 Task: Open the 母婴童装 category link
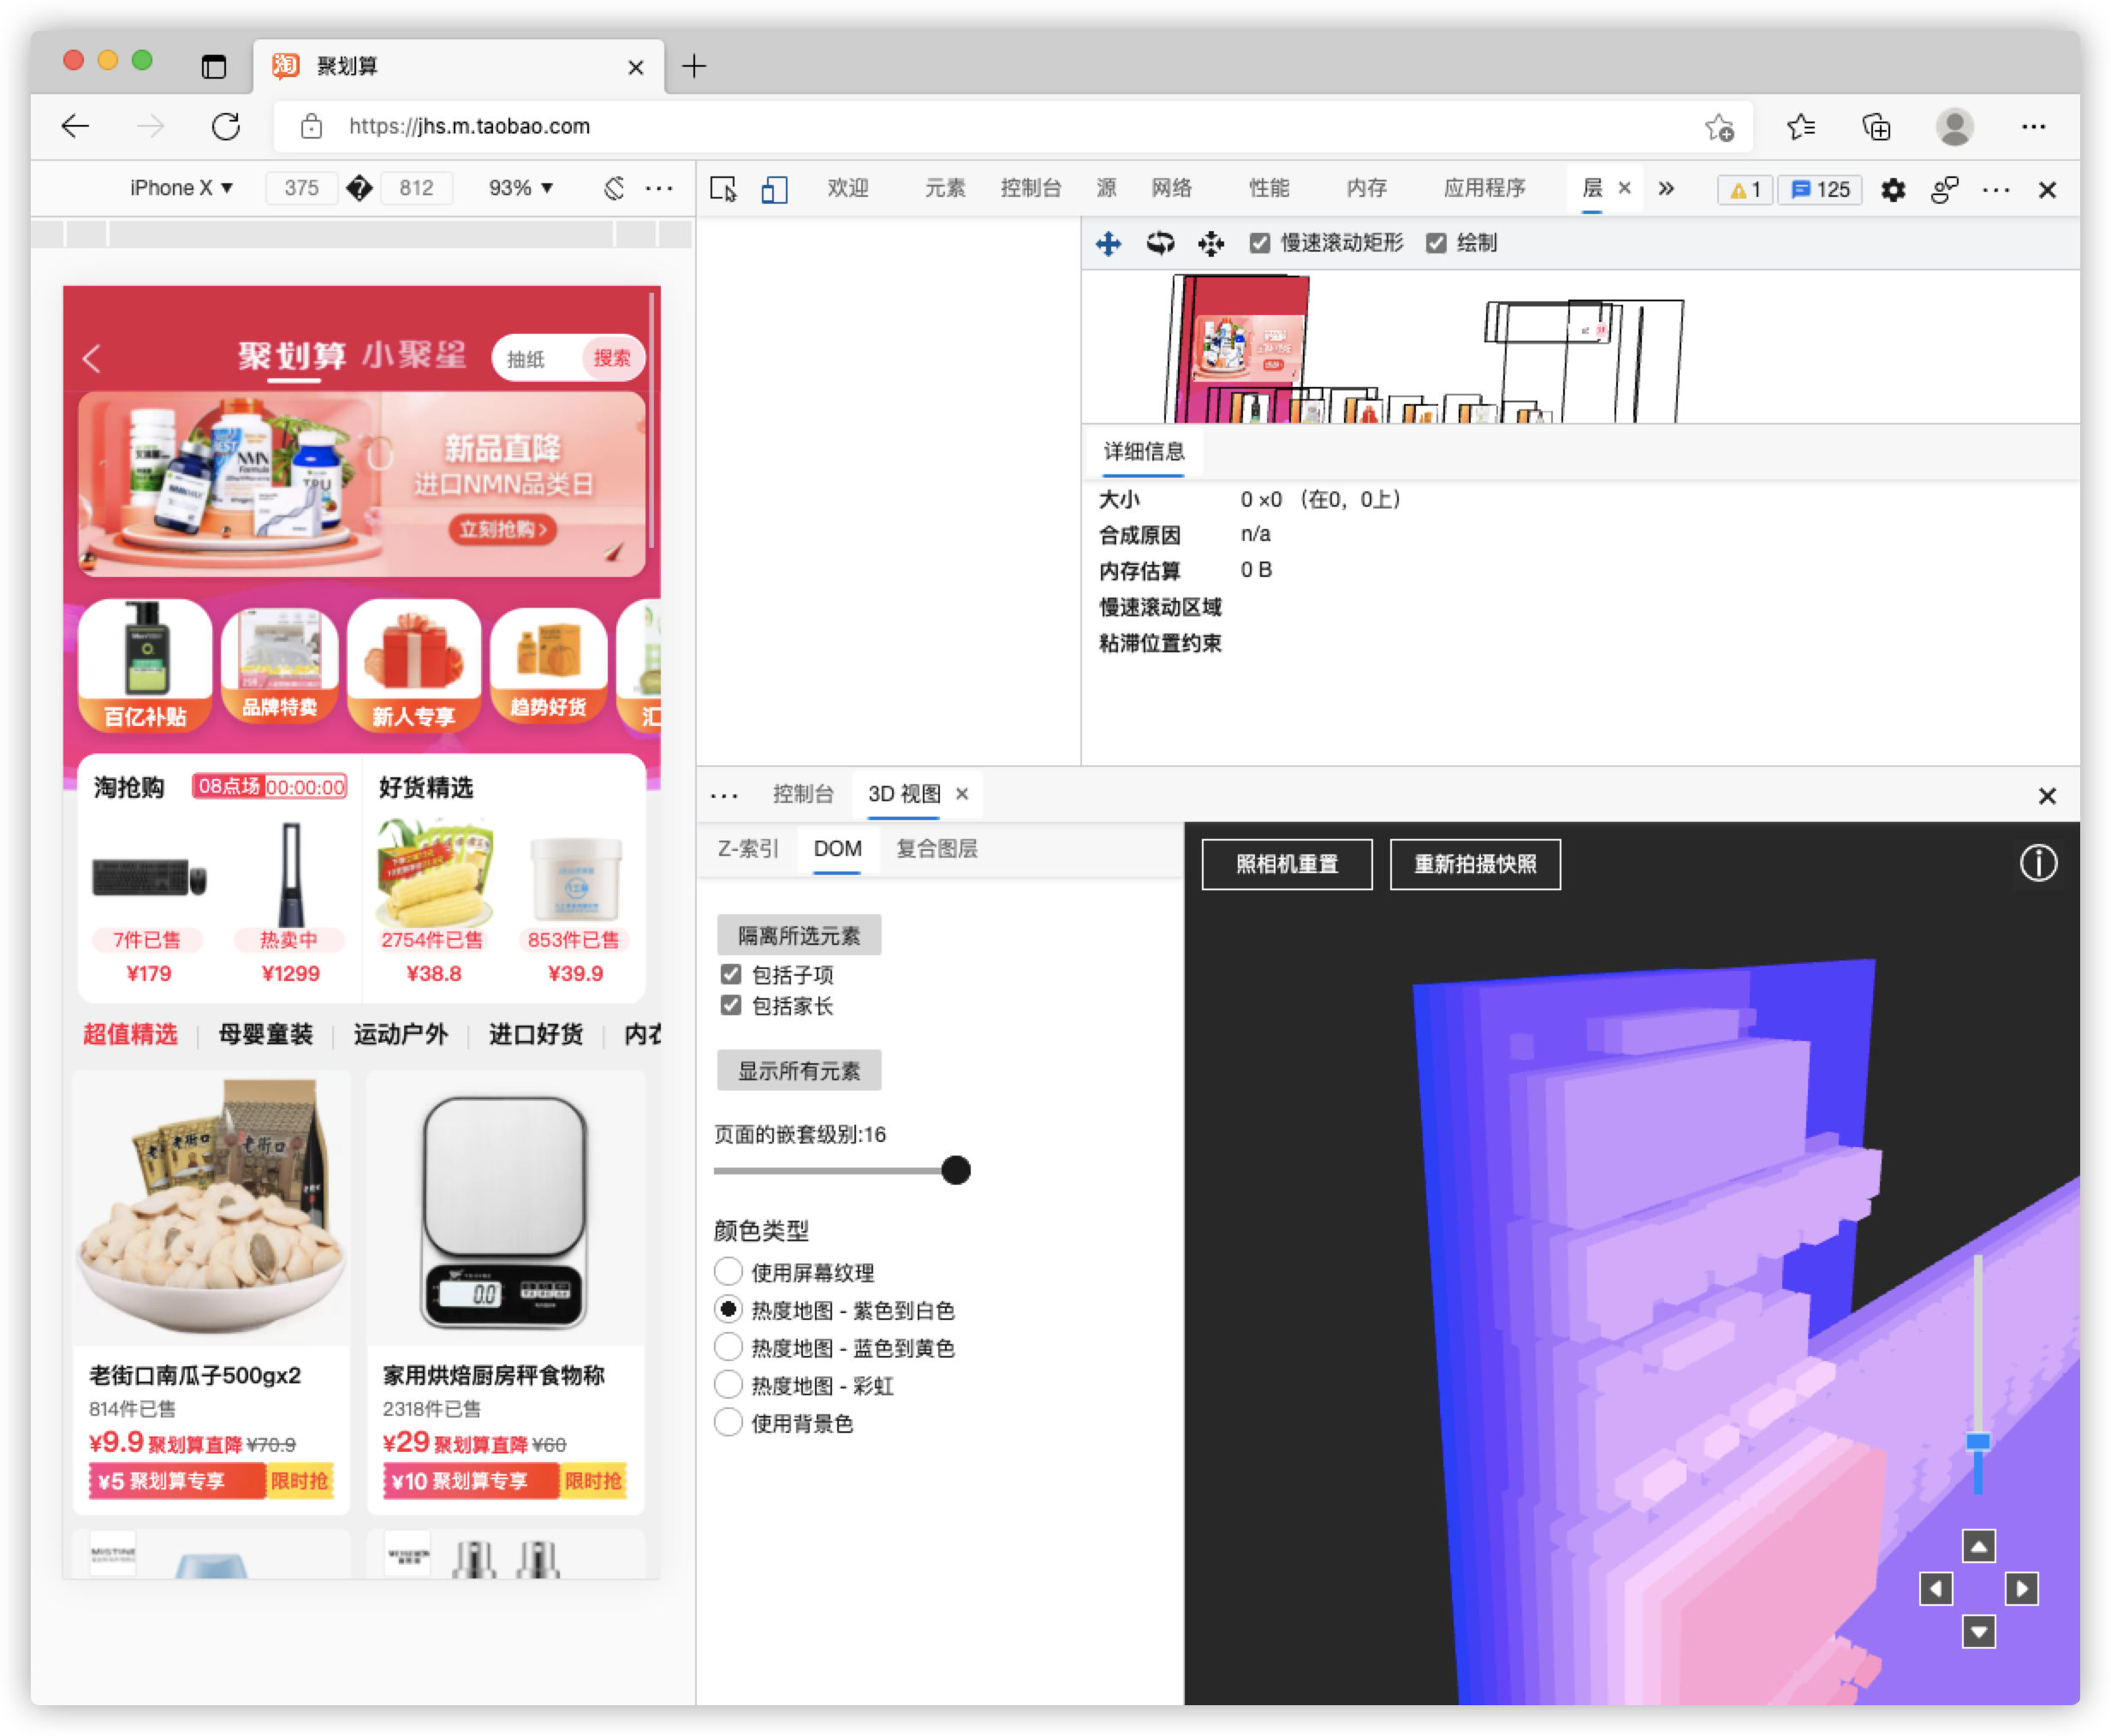click(x=266, y=1034)
